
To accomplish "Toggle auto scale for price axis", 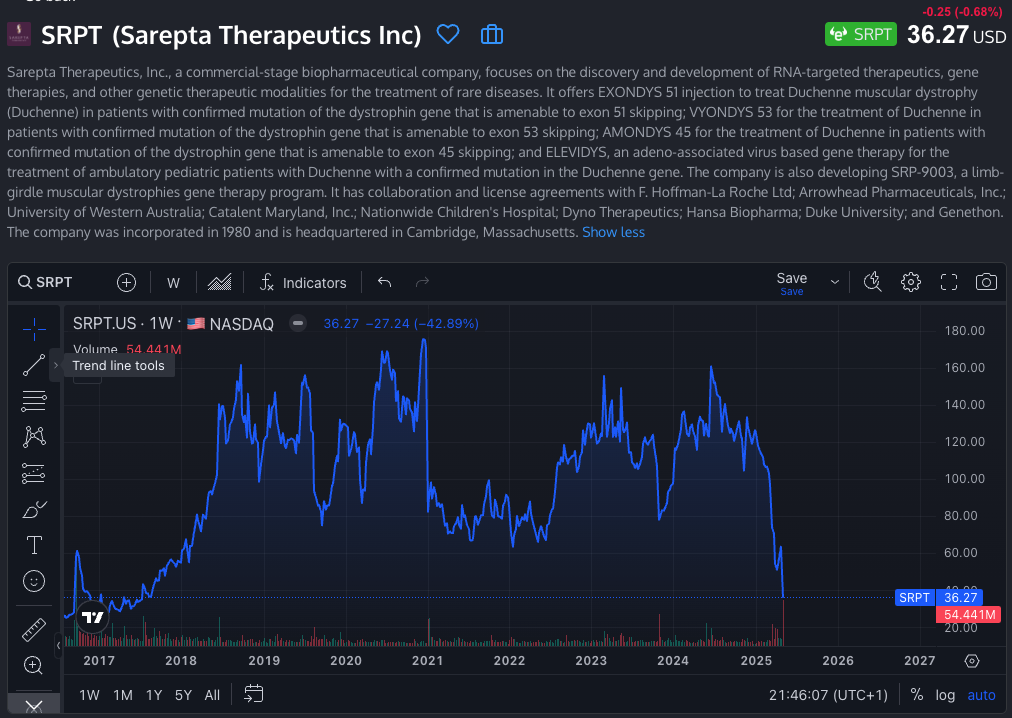I will coord(981,695).
